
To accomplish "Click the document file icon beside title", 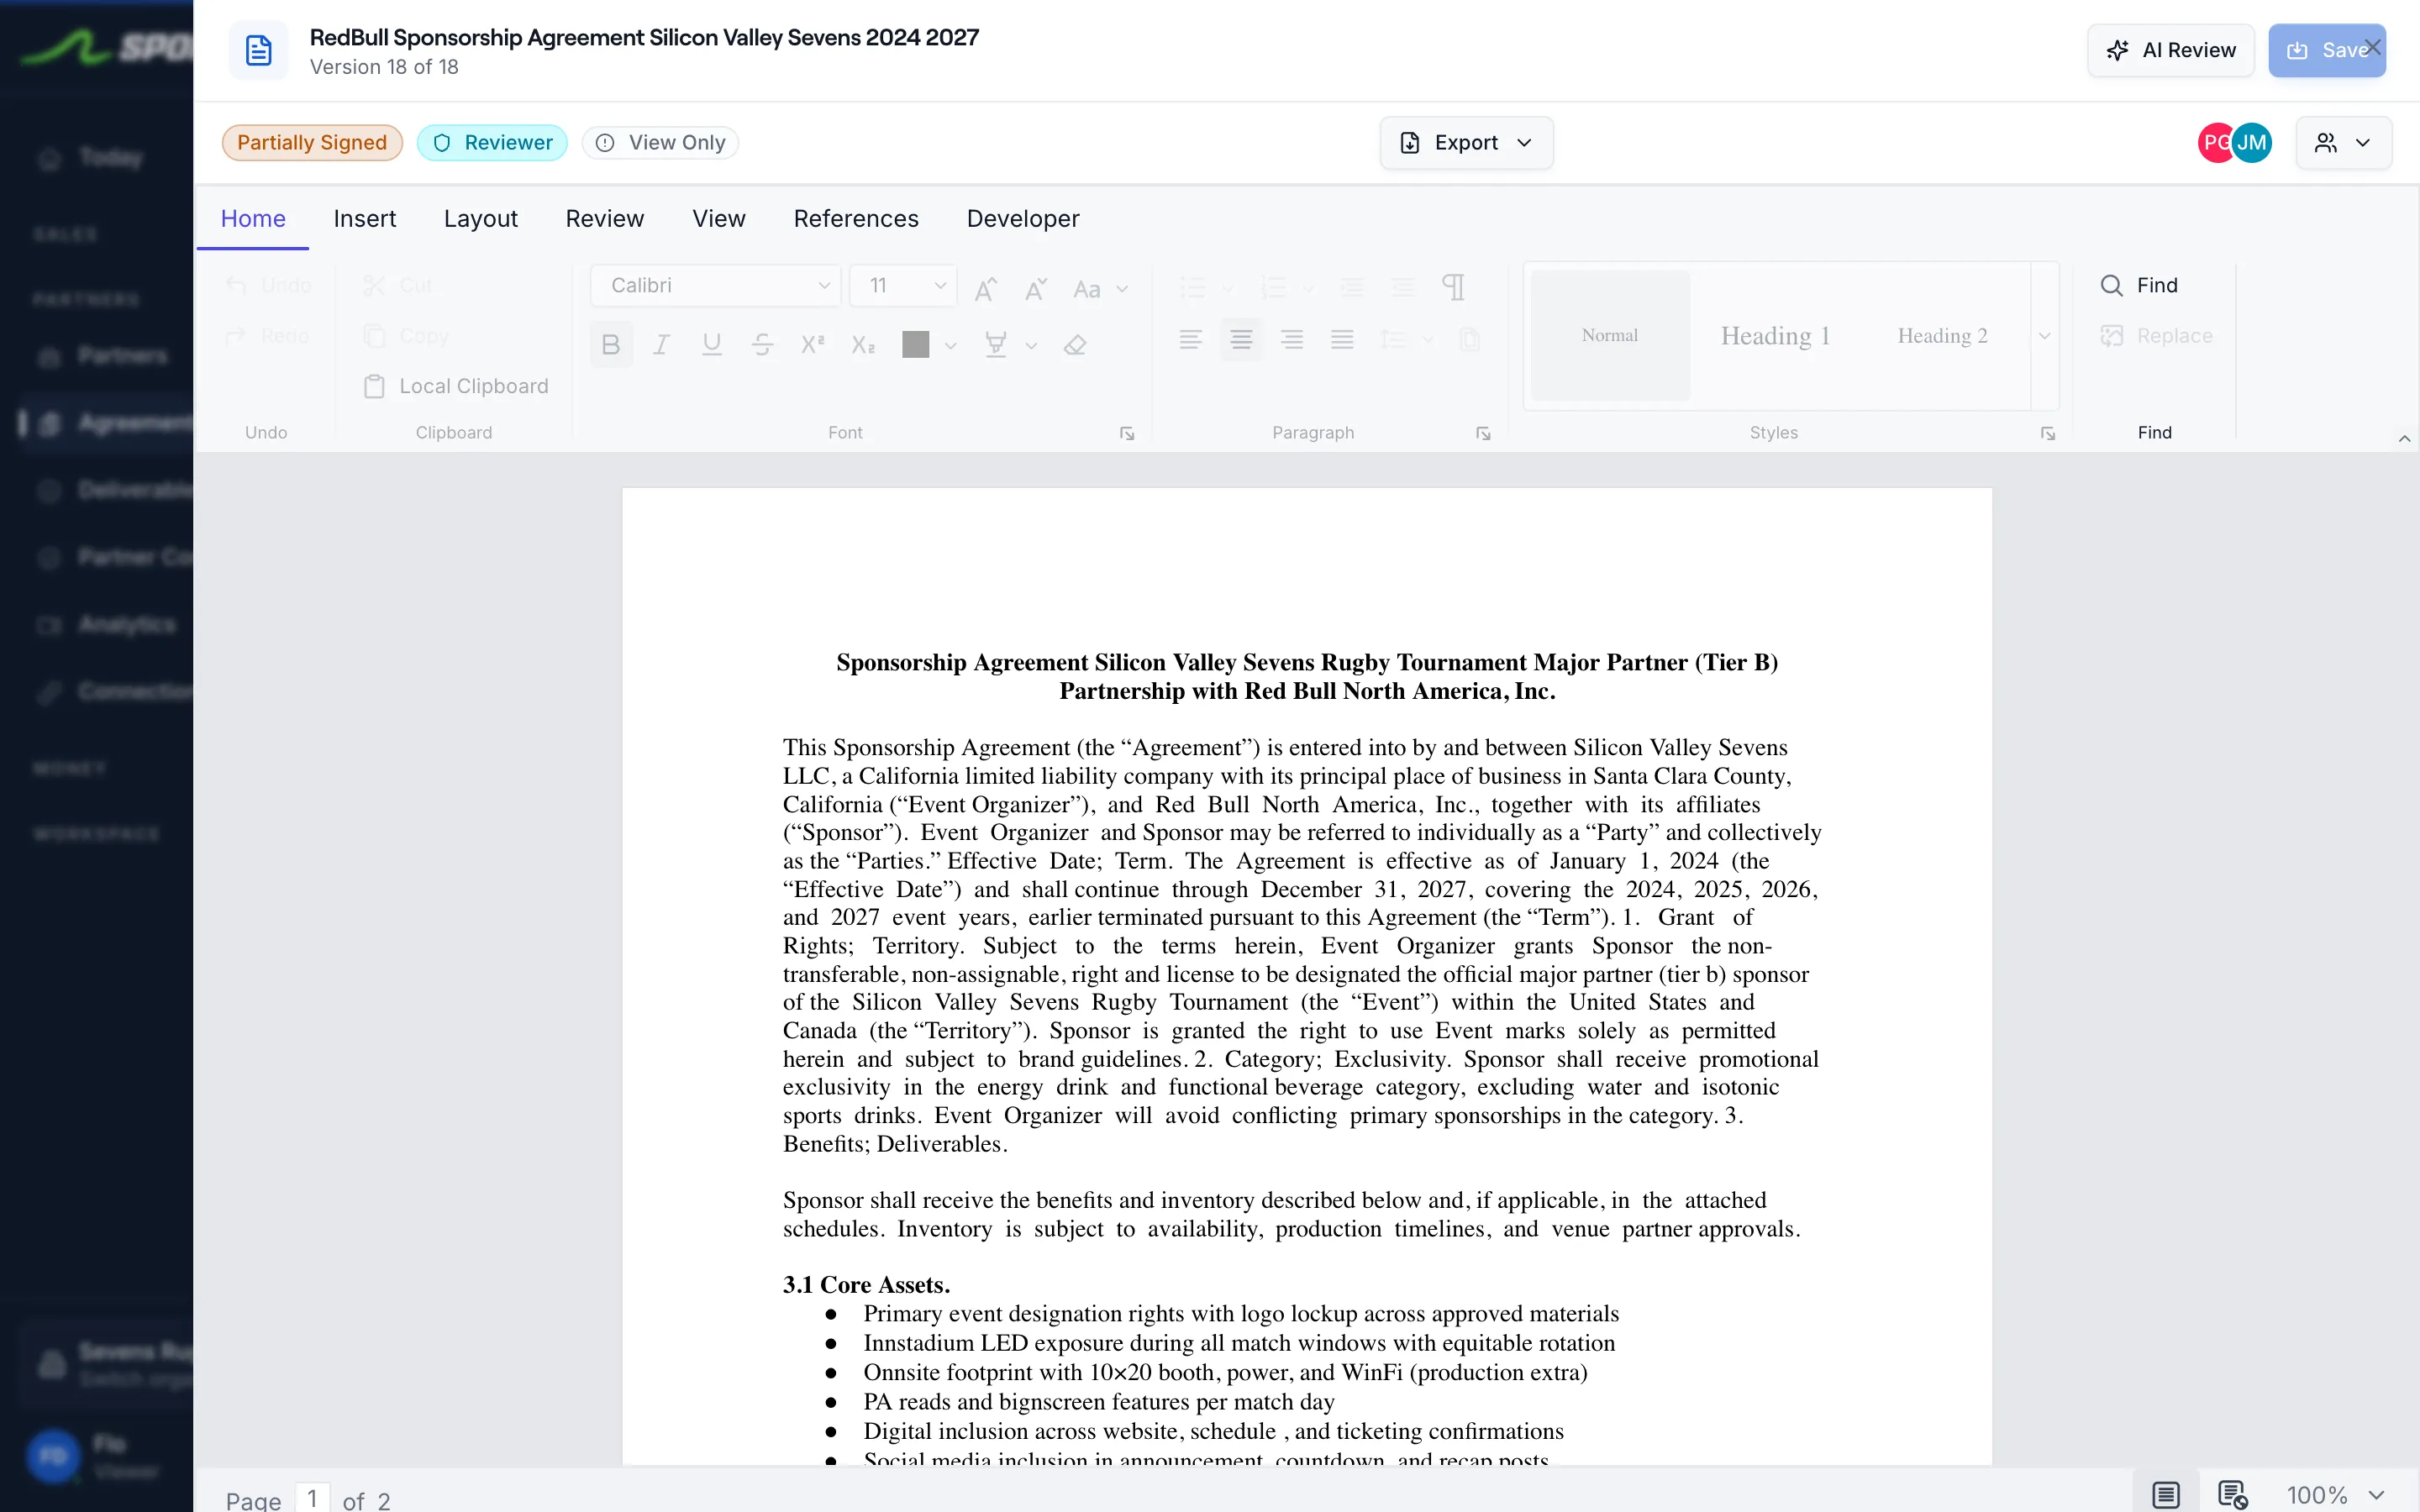I will click(259, 50).
